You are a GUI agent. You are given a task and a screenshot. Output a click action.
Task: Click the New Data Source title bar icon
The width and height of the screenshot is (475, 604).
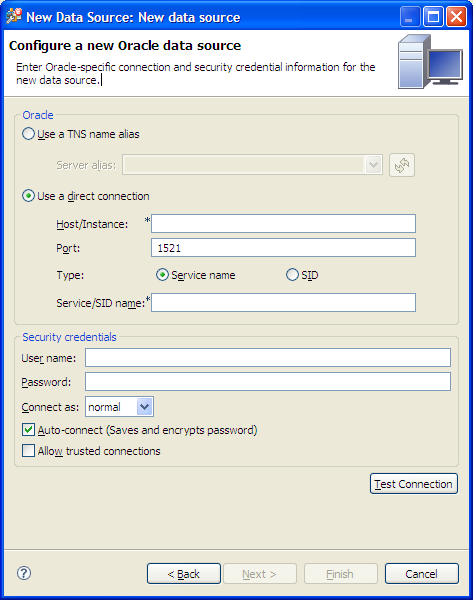click(13, 17)
